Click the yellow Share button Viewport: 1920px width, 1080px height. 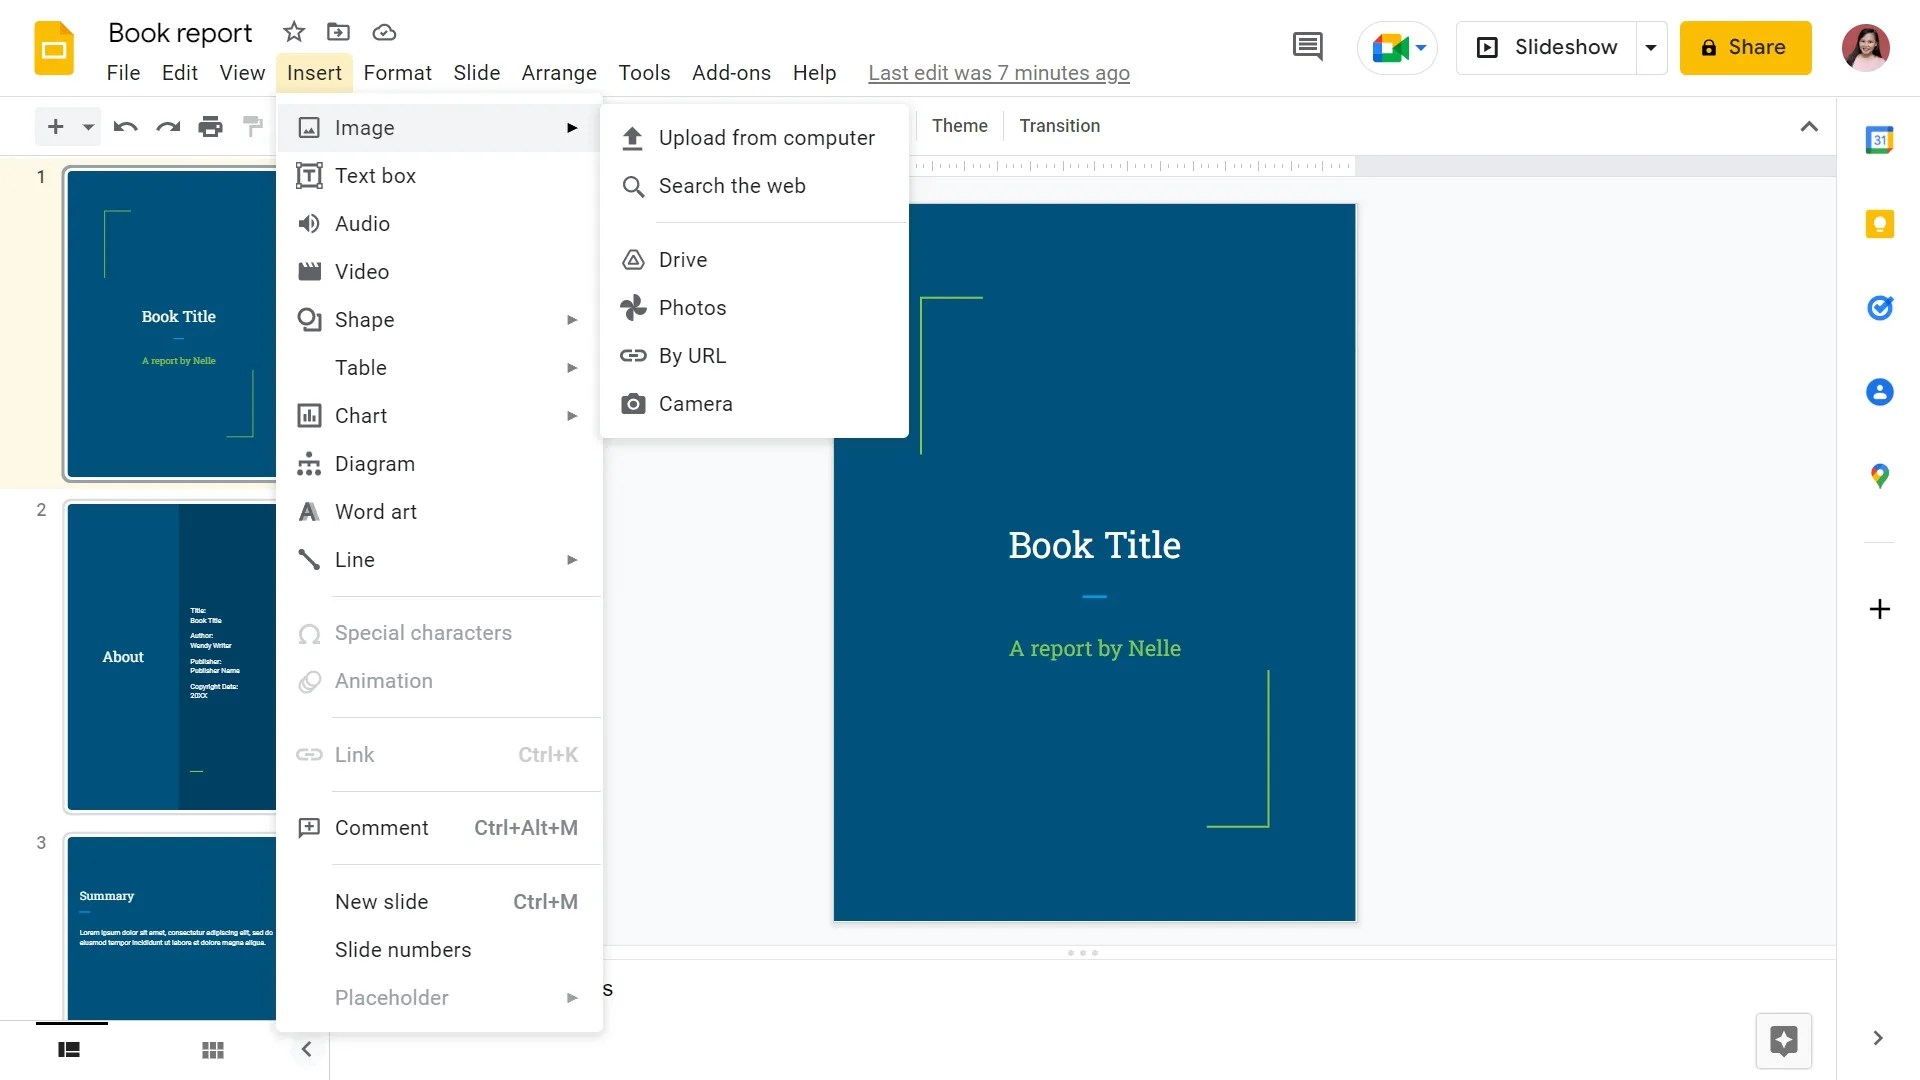tap(1745, 47)
